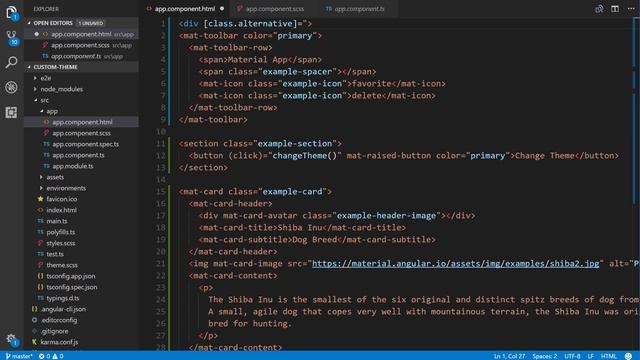This screenshot has width=640, height=360.
Task: Open the Explorer view in activity bar
Action: 11,13
